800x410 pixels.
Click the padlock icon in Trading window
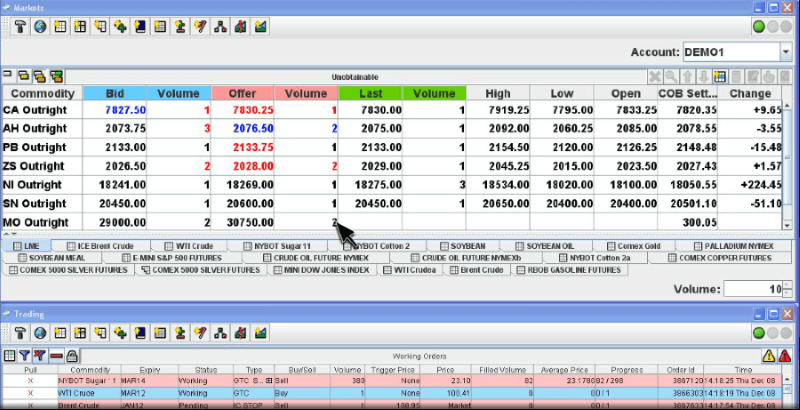pos(72,355)
